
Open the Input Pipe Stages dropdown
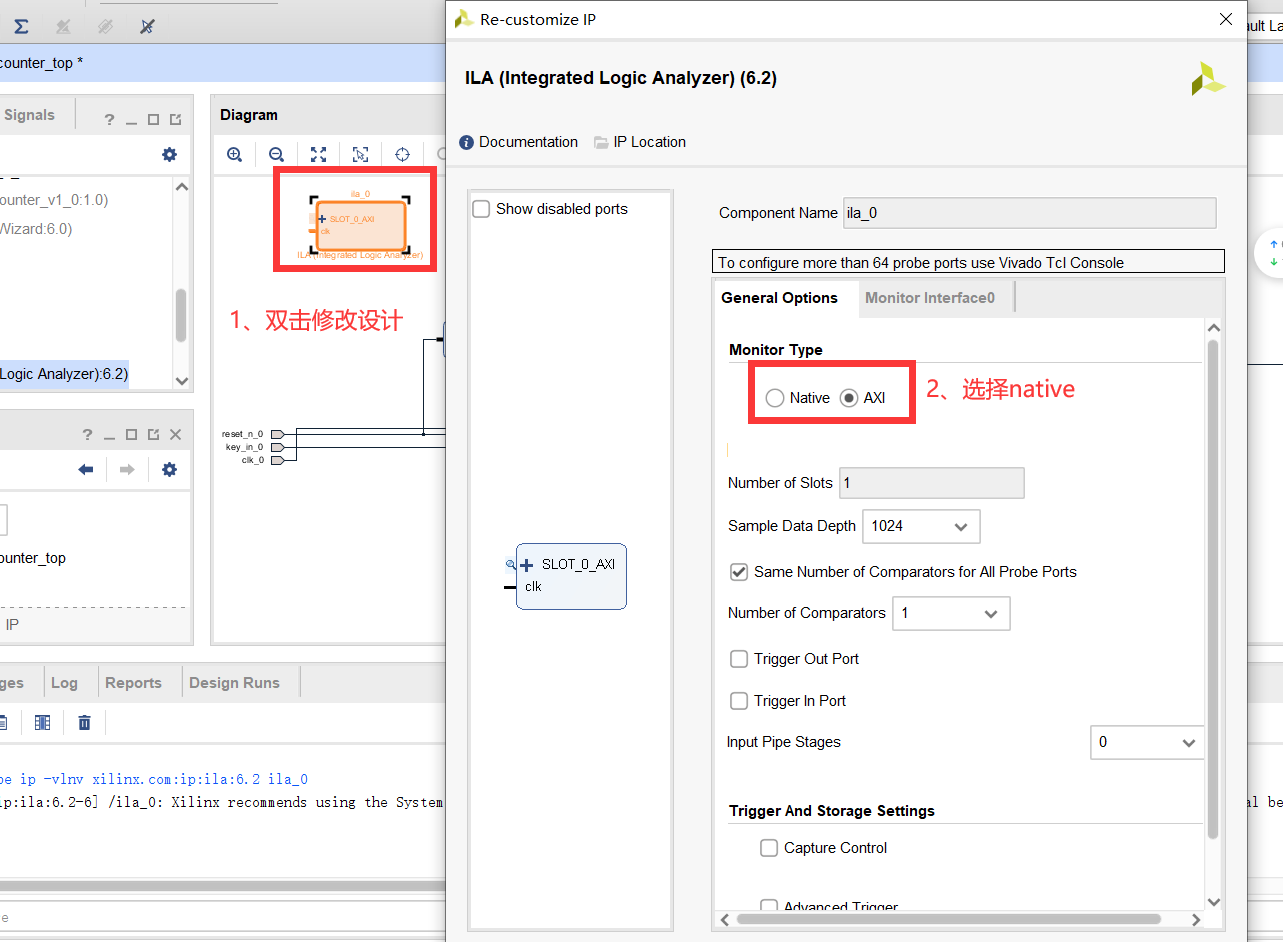(1146, 742)
